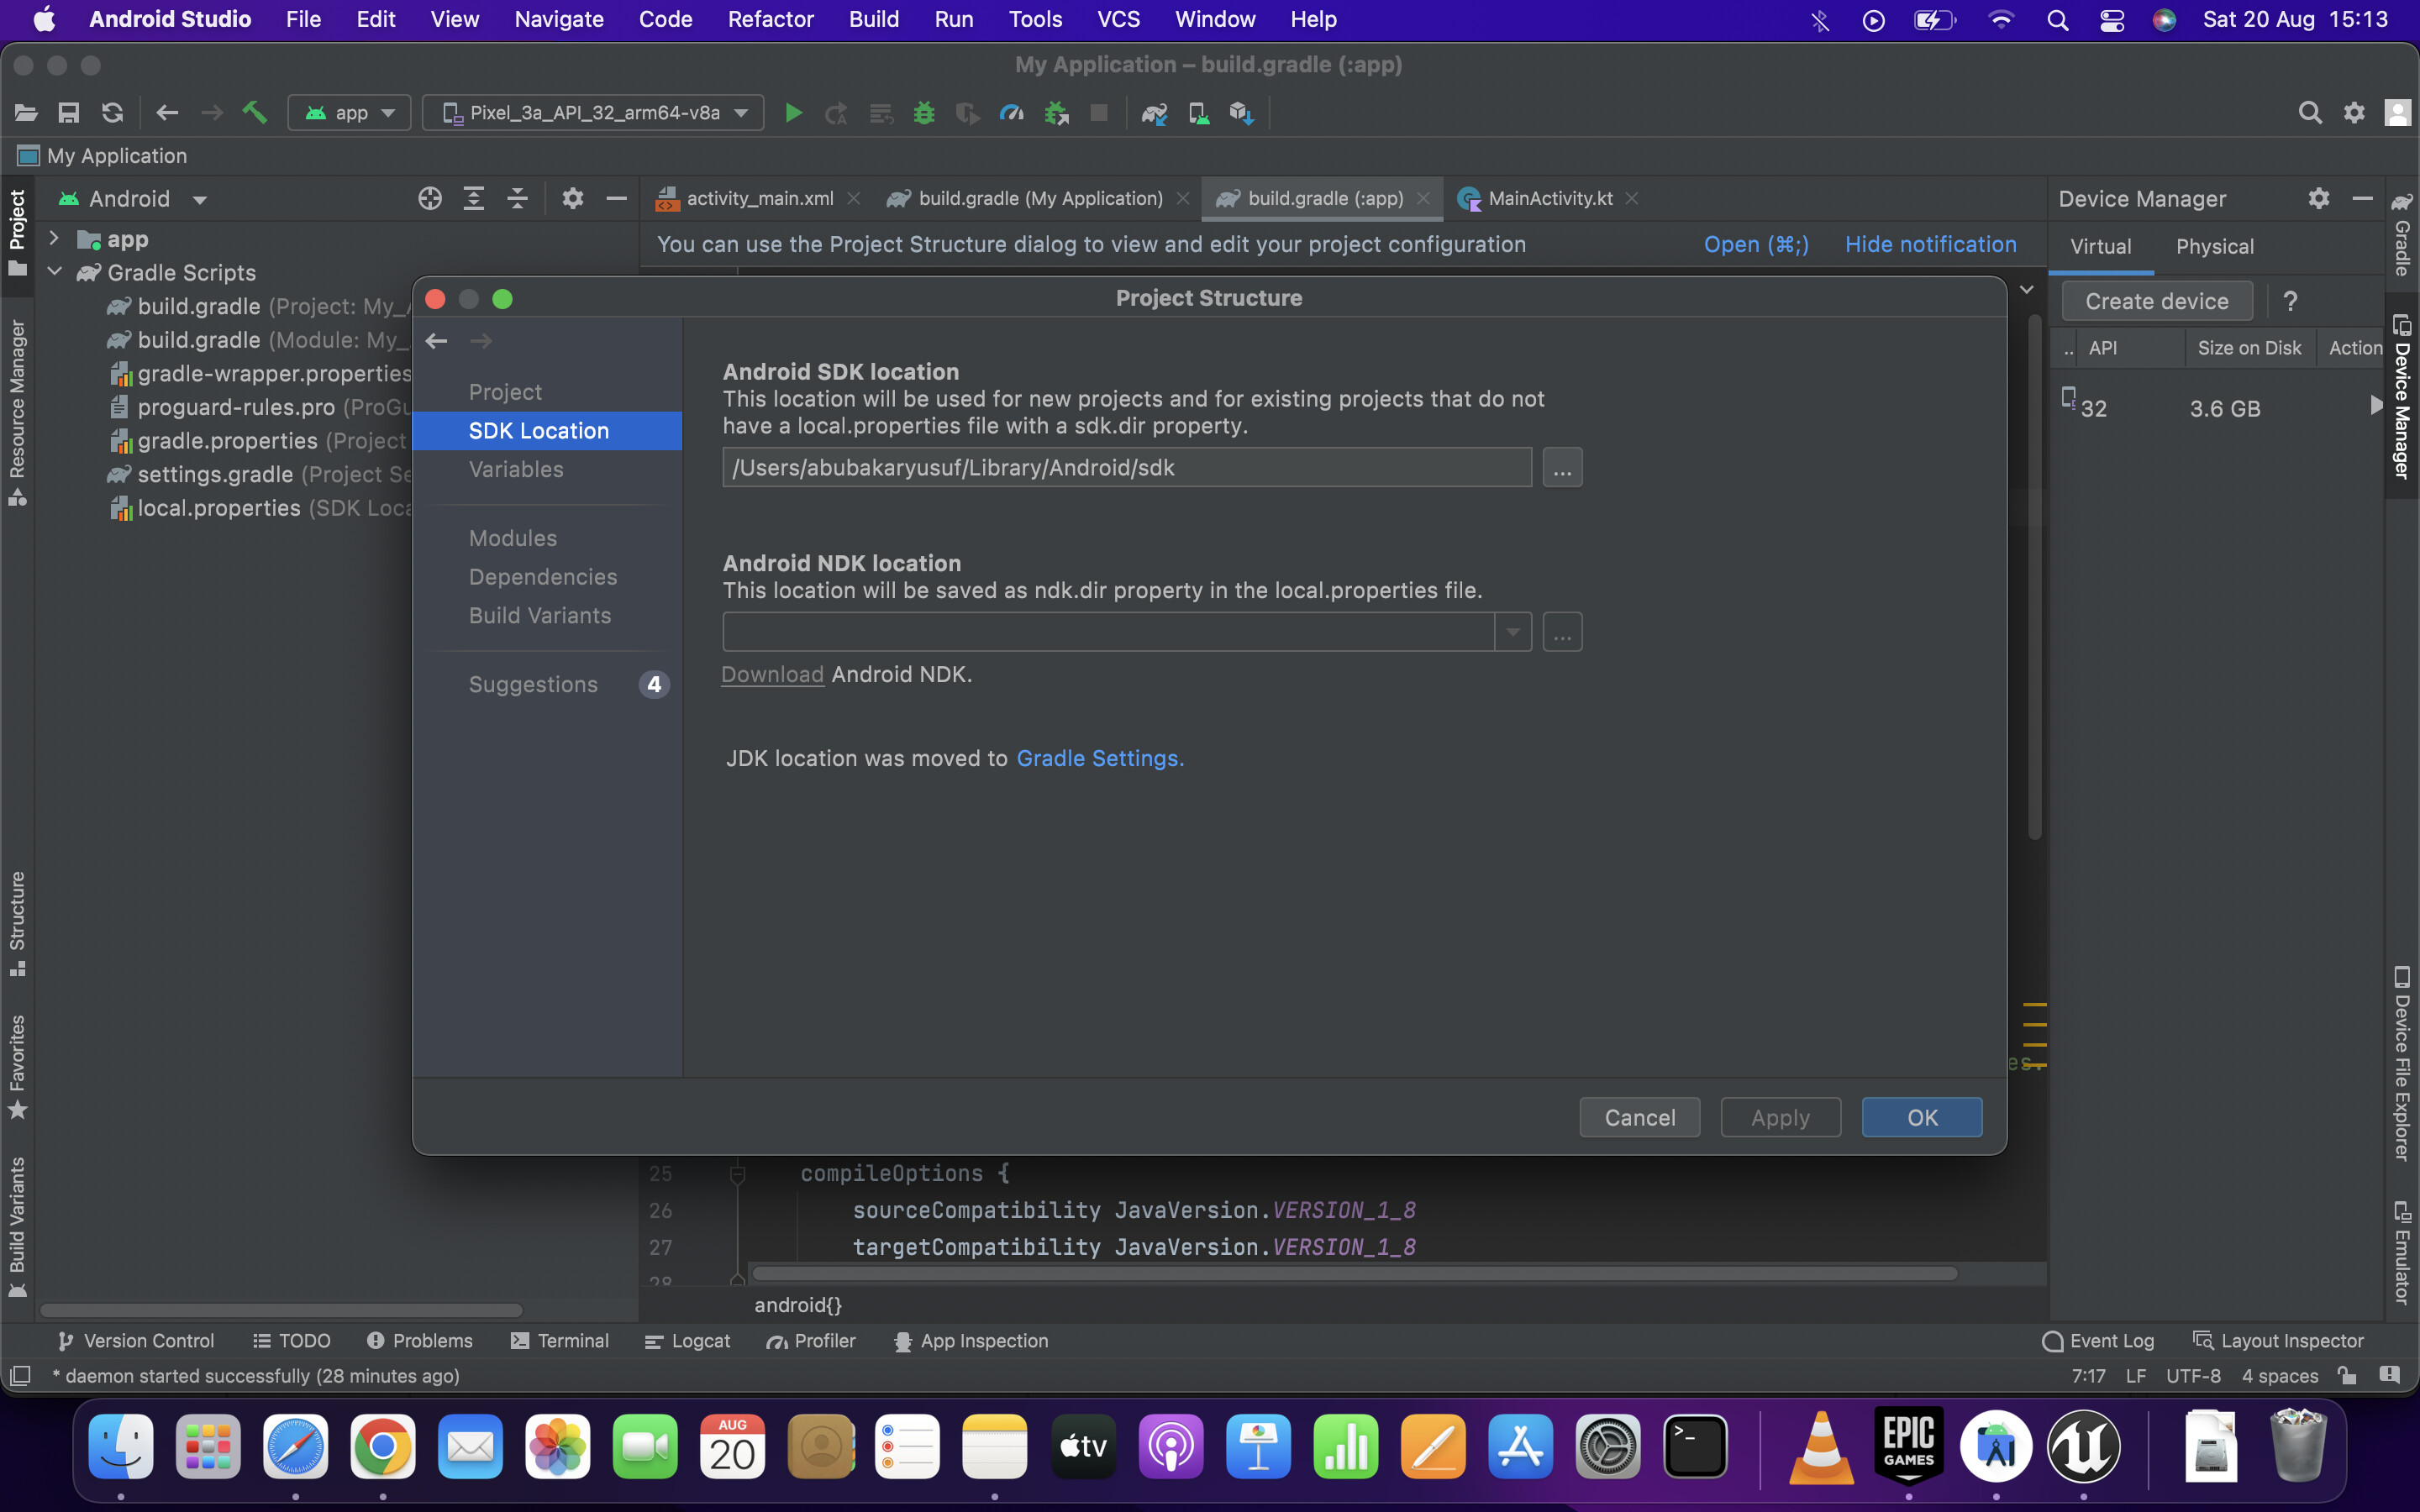Click the hammer Make Project icon
This screenshot has width=2420, height=1512.
point(254,113)
